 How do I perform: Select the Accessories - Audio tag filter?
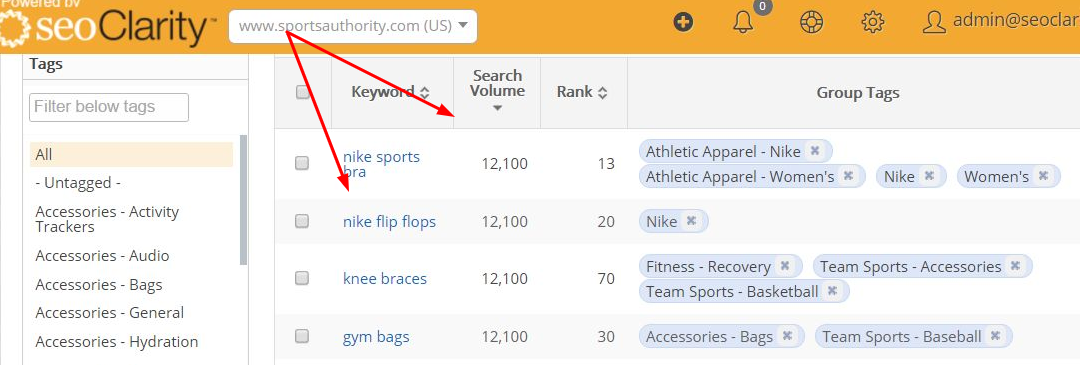pos(102,256)
